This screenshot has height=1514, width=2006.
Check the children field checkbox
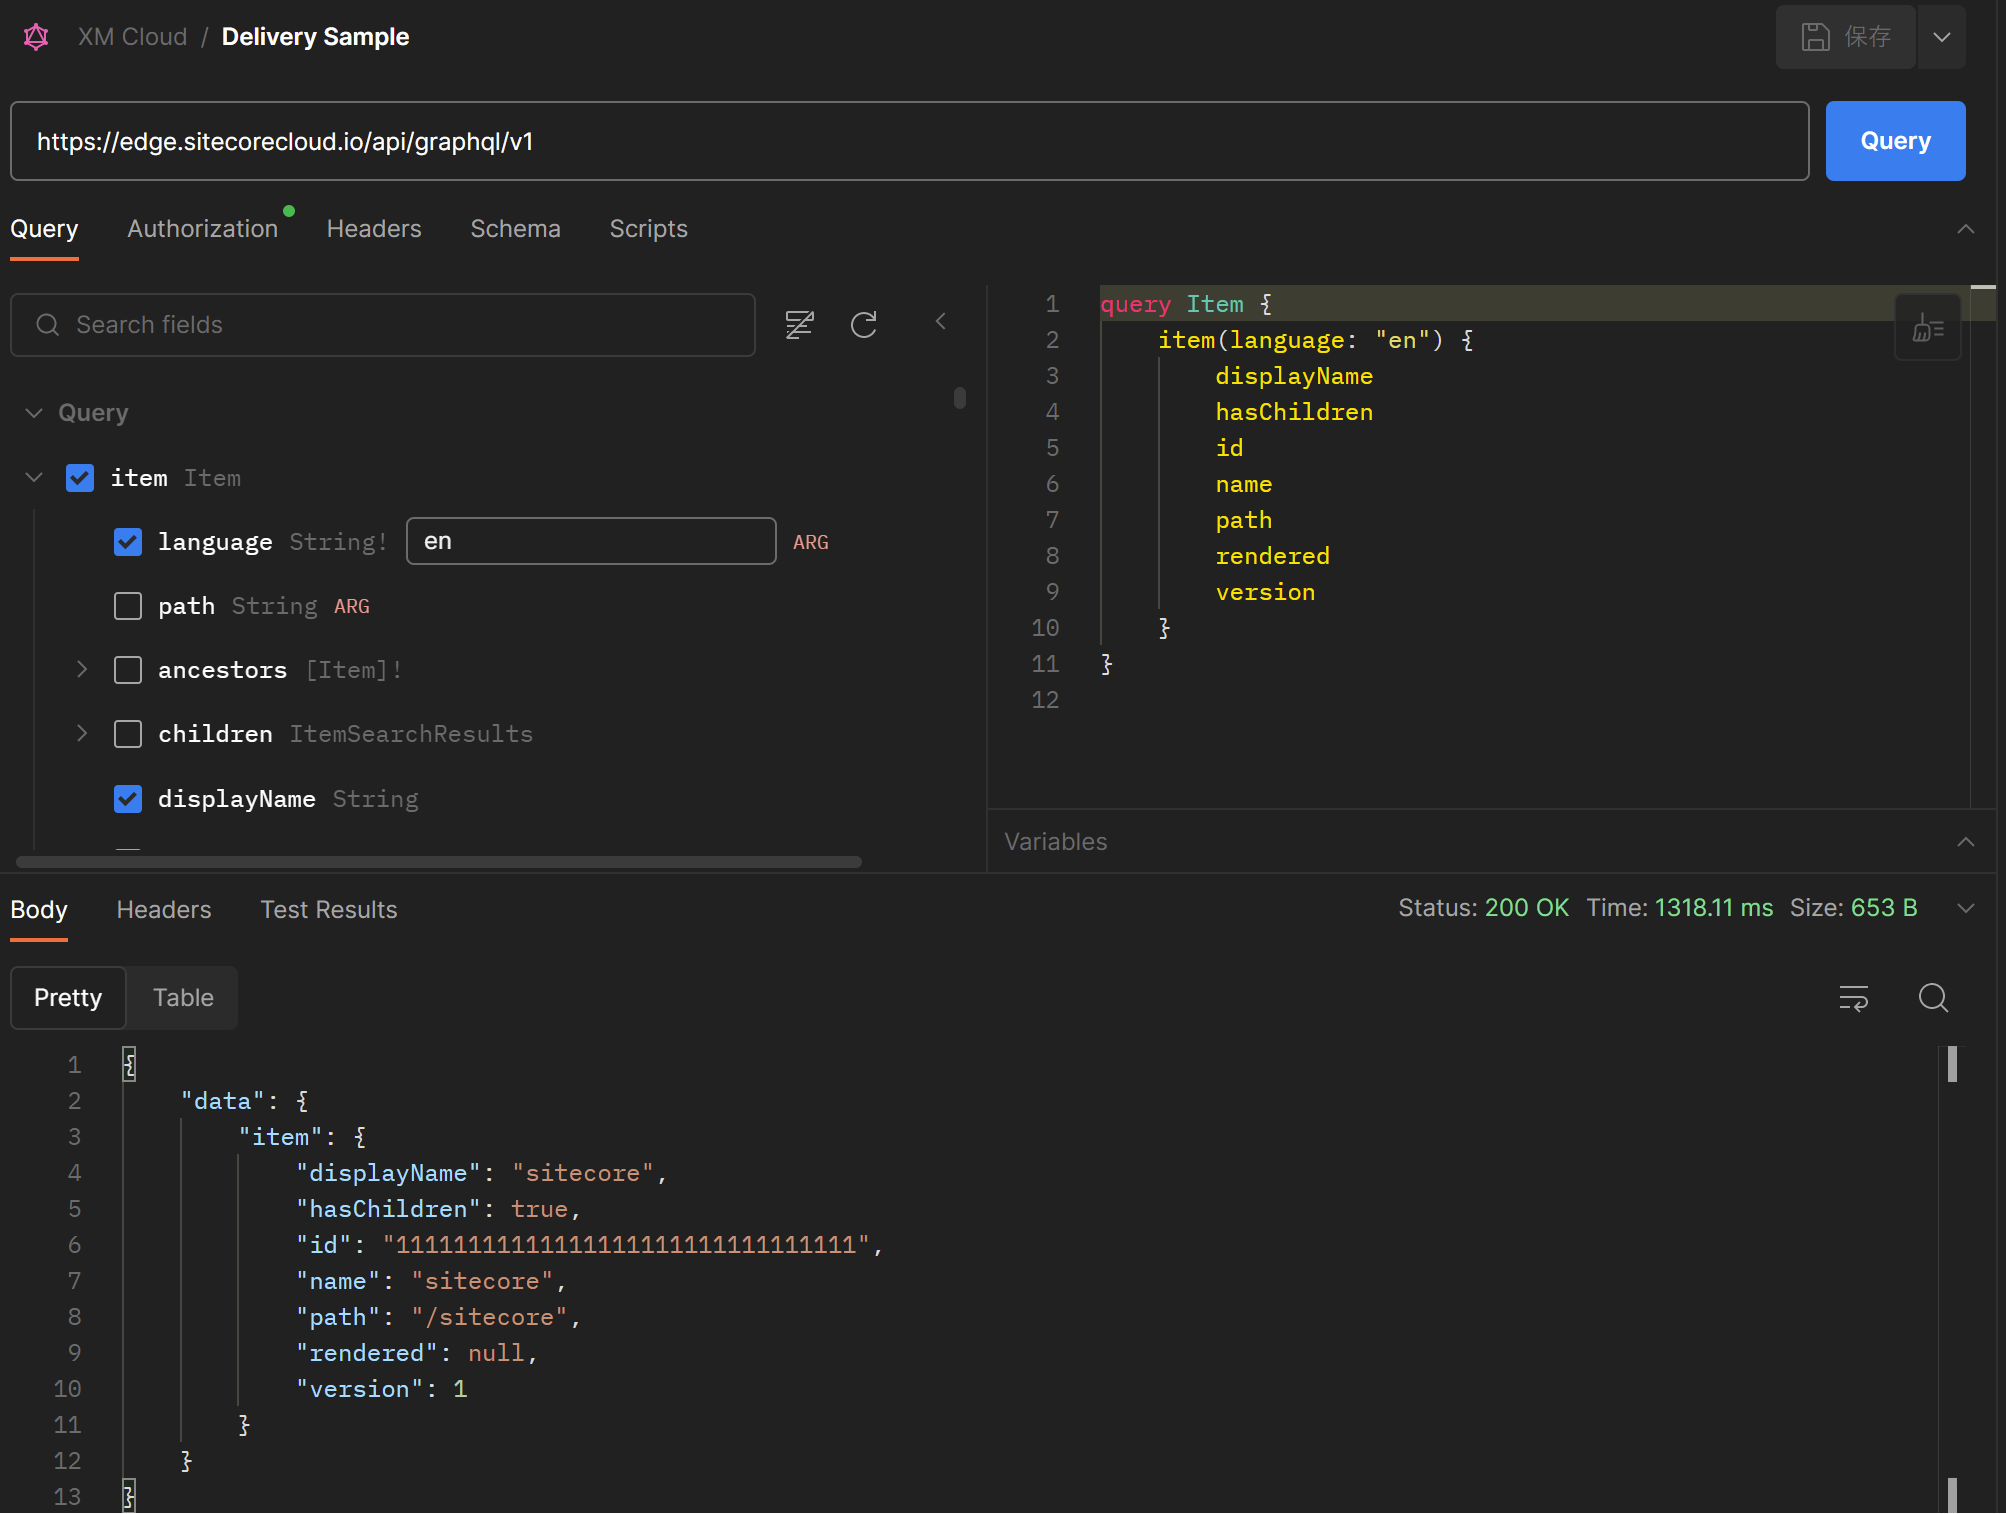[x=128, y=734]
